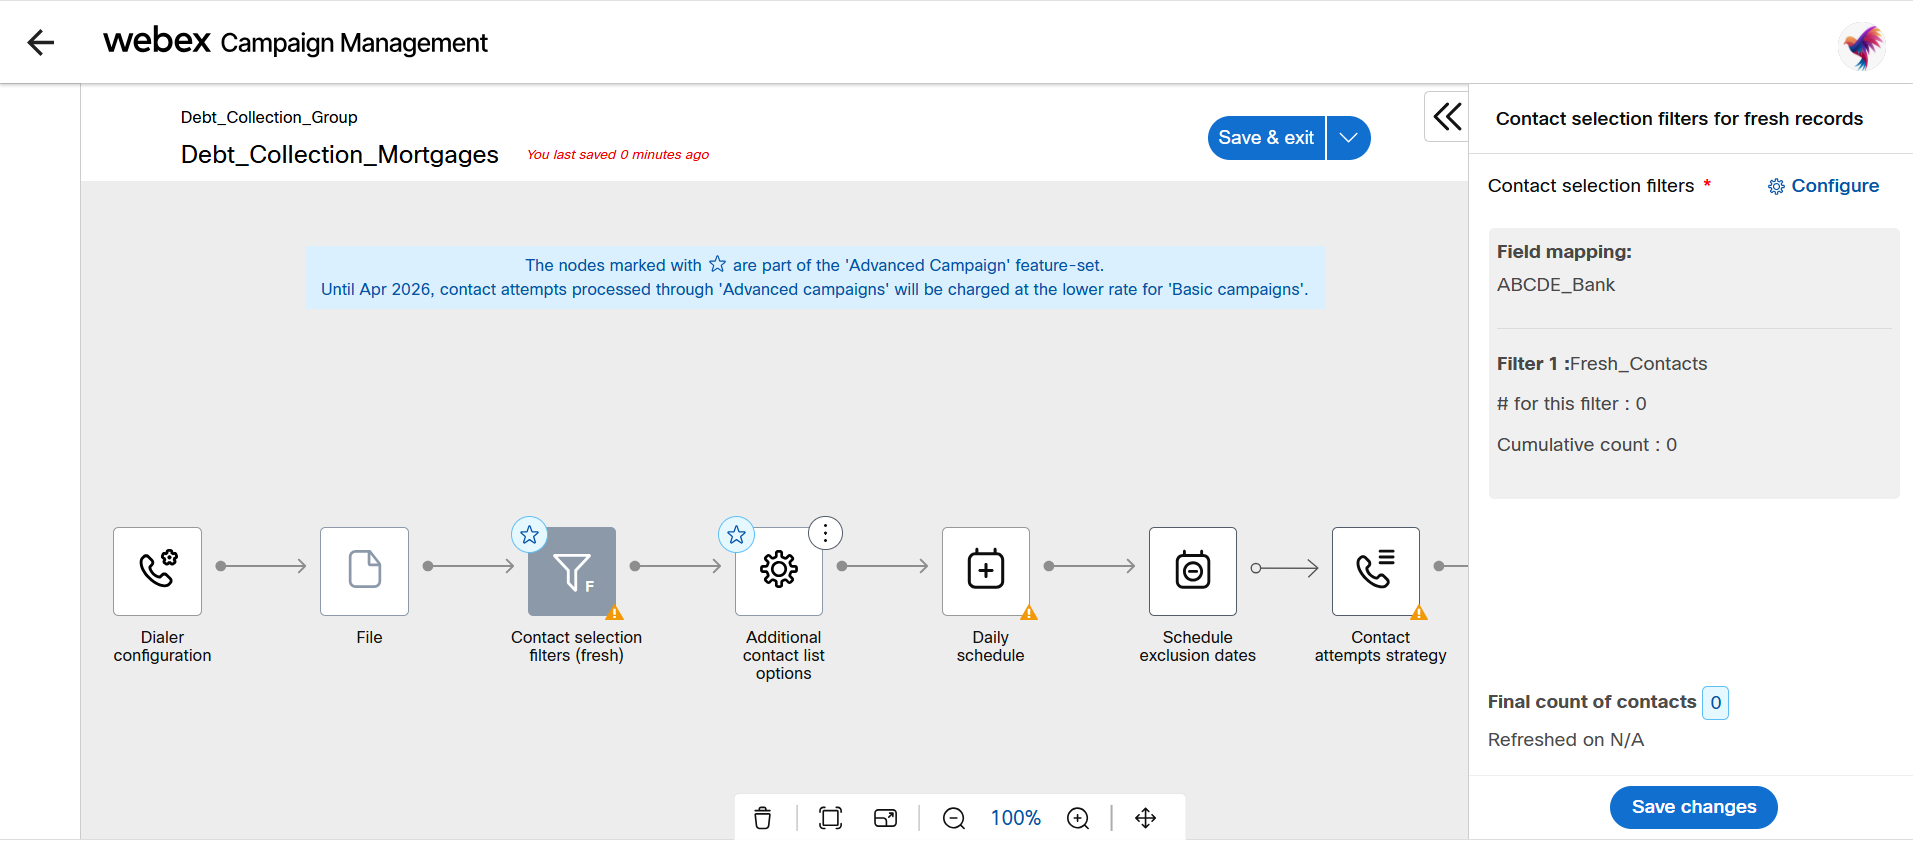This screenshot has height=847, width=1913.
Task: Select Contact attempts strategy node
Action: (x=1376, y=571)
